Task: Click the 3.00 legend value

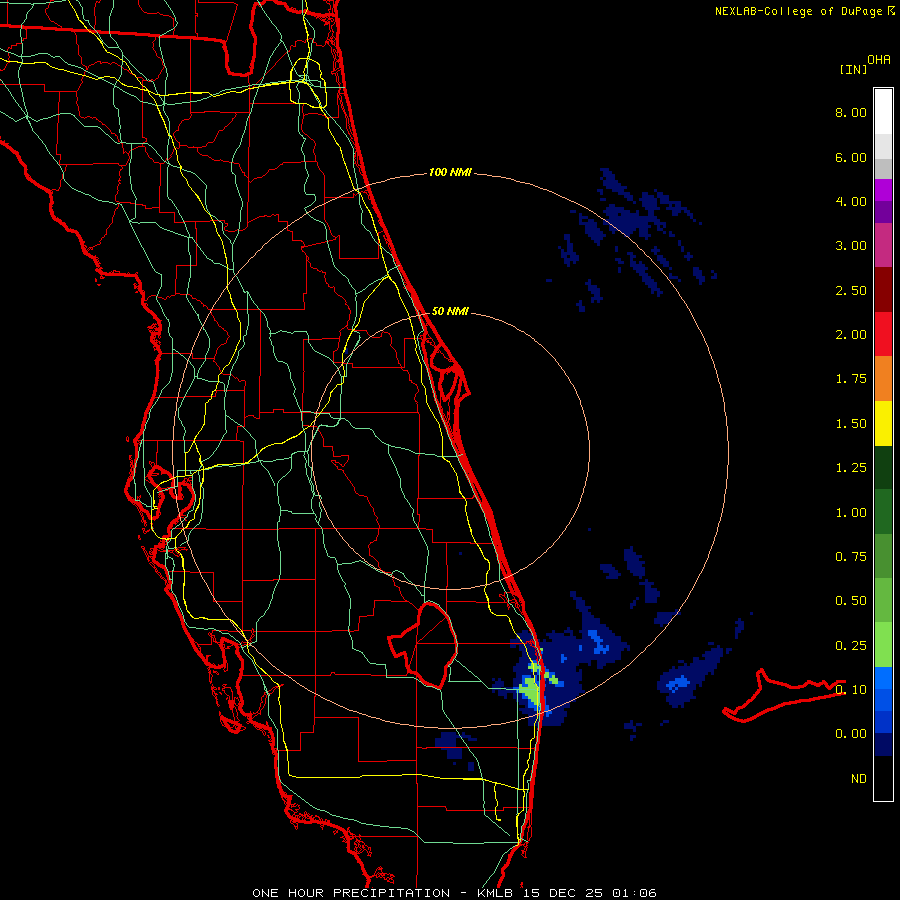Action: (x=851, y=246)
